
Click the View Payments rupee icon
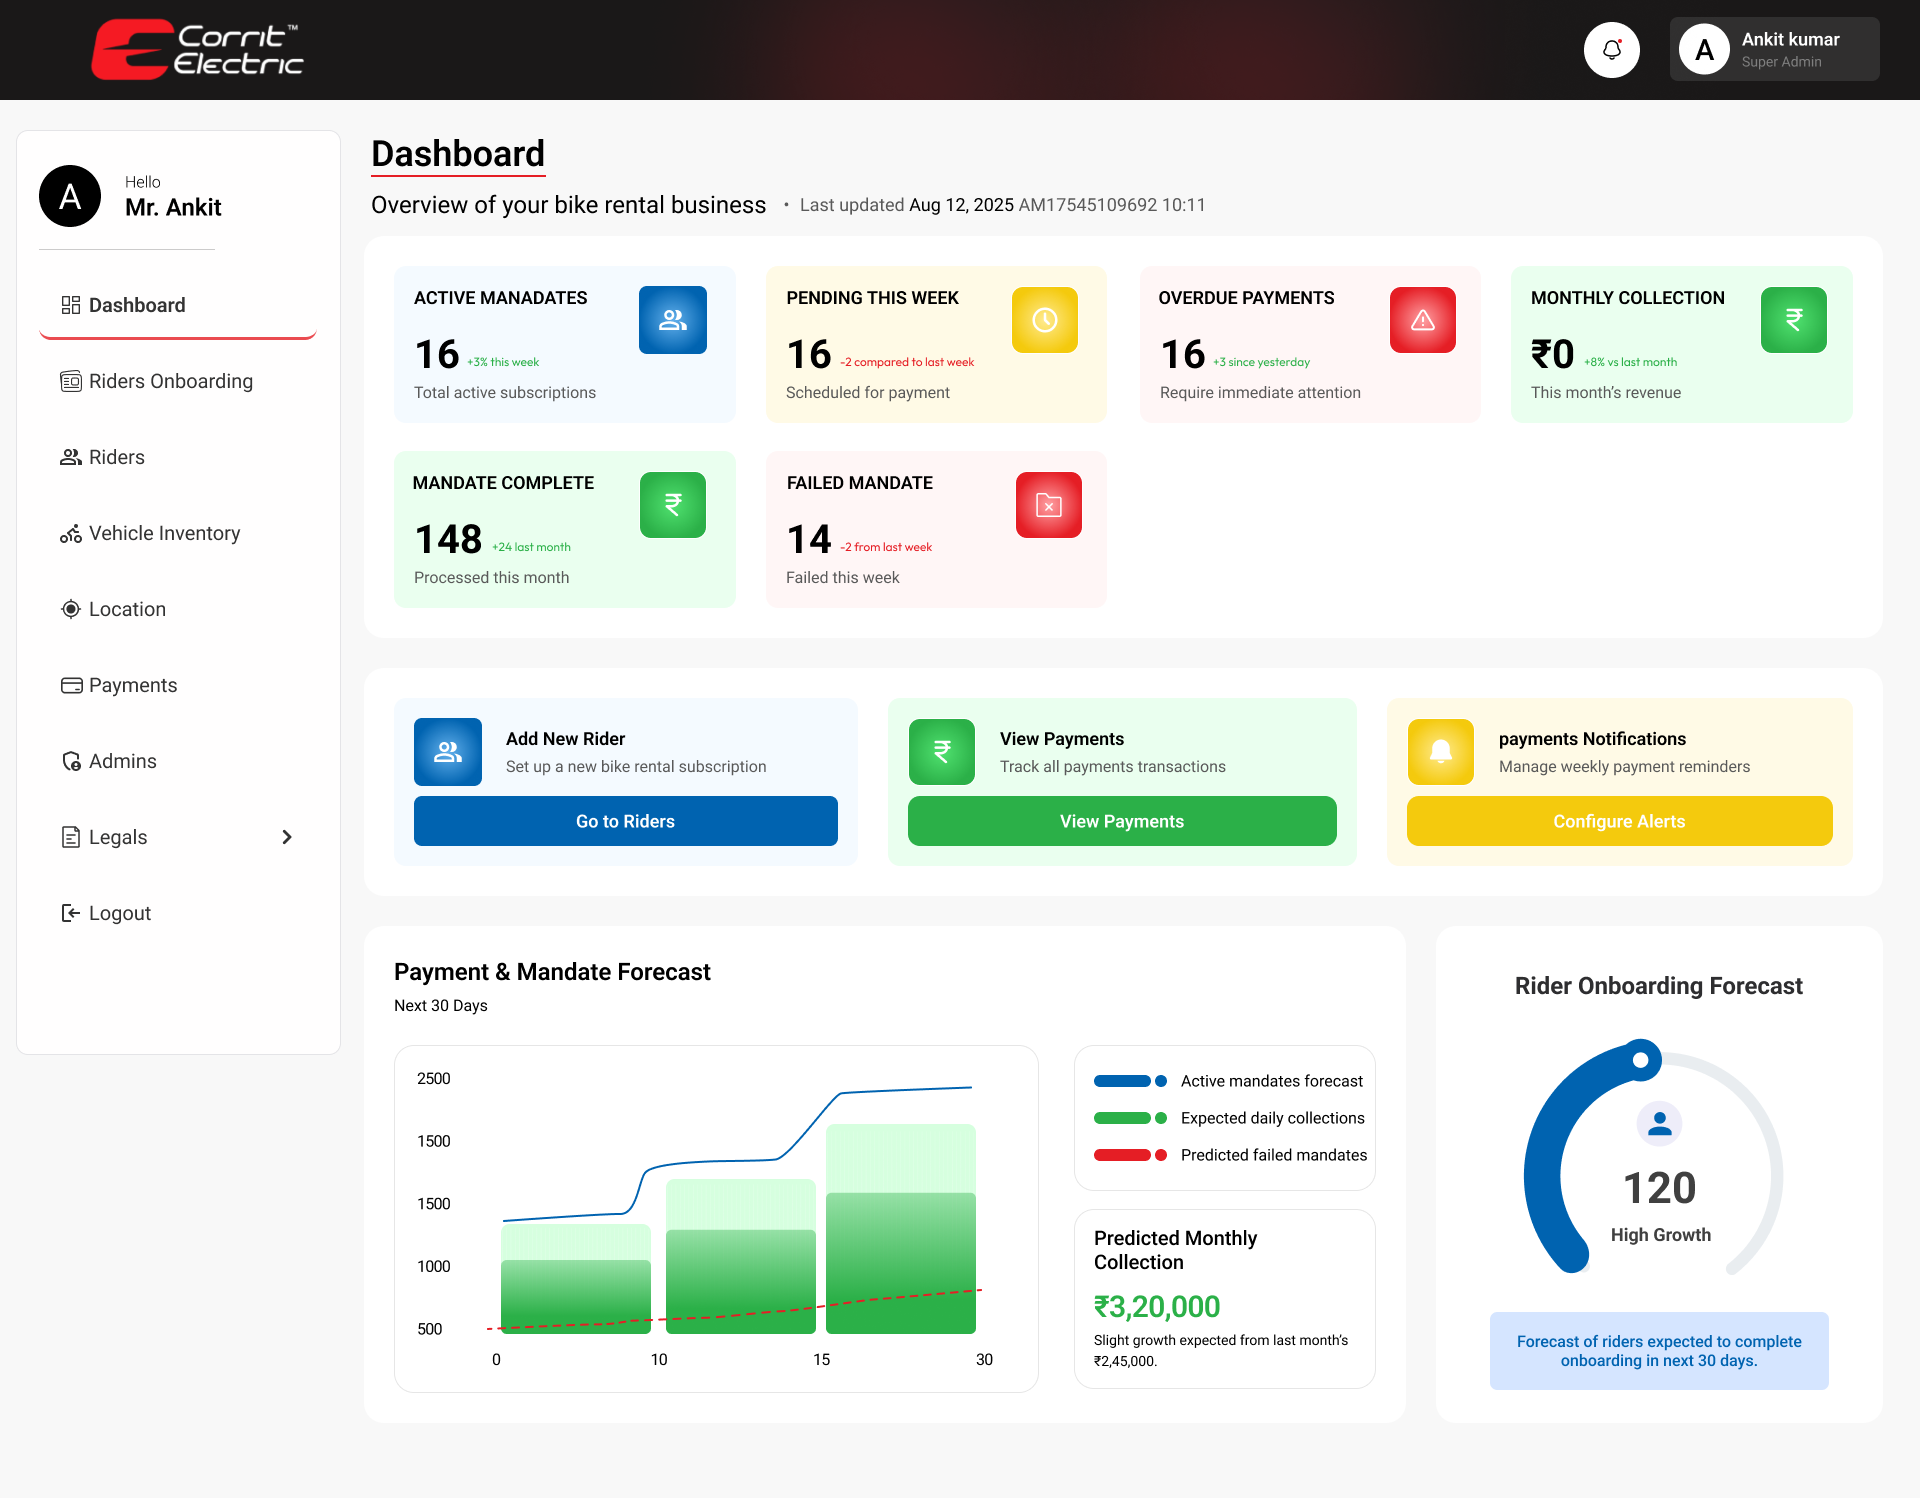[x=942, y=752]
